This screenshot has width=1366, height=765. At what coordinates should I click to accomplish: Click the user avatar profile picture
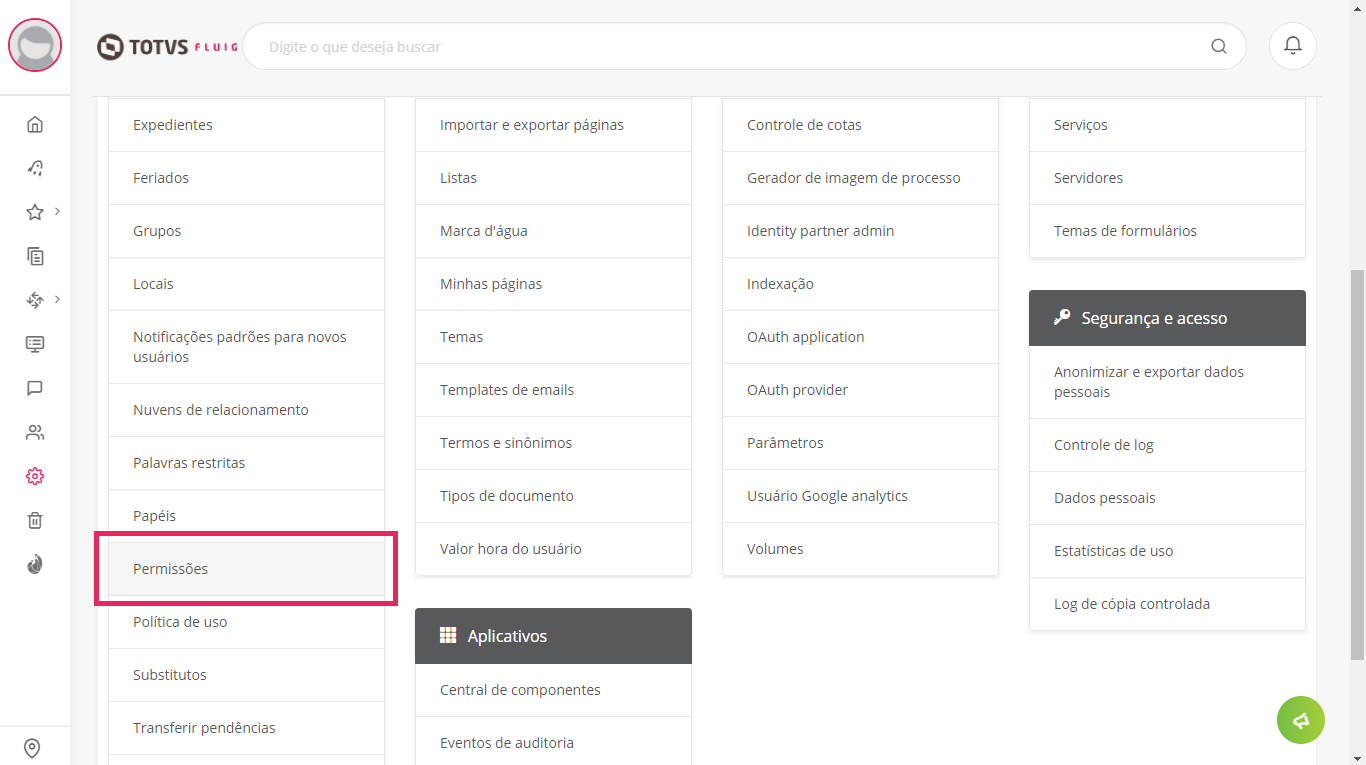tap(35, 46)
